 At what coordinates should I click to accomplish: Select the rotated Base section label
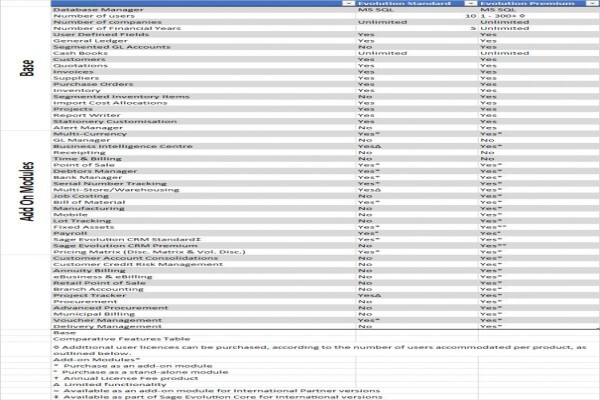(x=27, y=68)
